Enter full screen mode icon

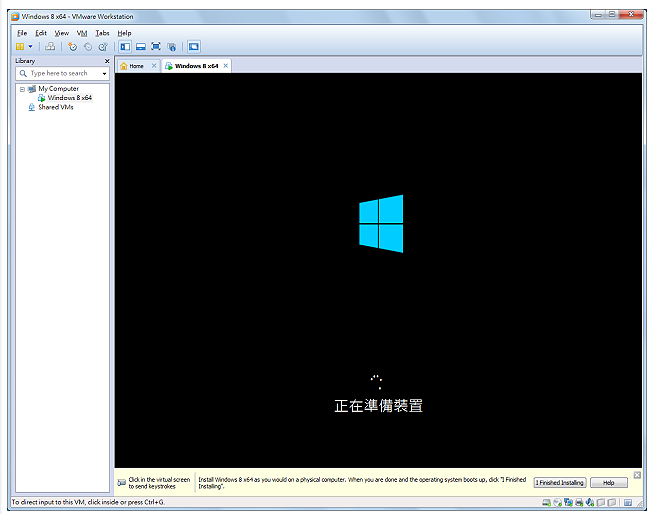point(156,47)
